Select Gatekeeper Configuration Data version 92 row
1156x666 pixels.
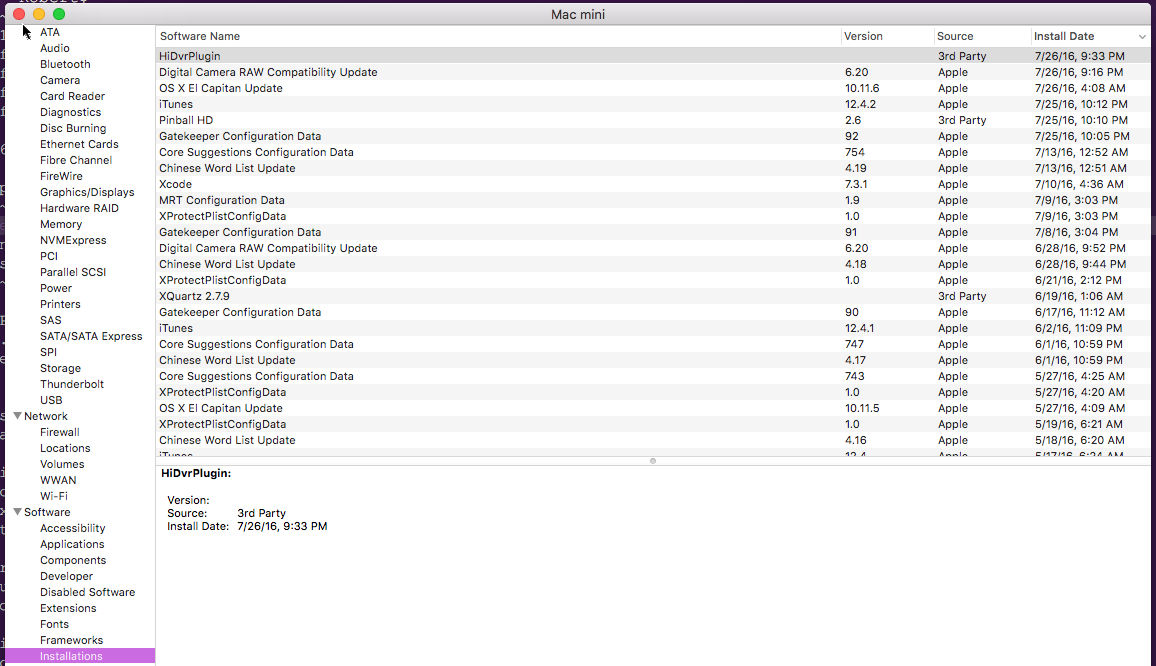click(x=653, y=136)
